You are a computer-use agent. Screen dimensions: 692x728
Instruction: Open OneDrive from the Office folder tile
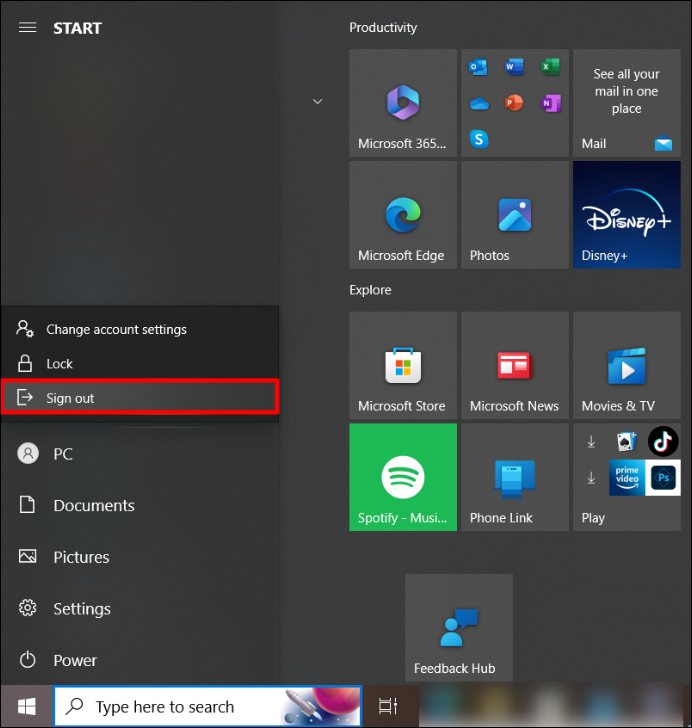[479, 103]
